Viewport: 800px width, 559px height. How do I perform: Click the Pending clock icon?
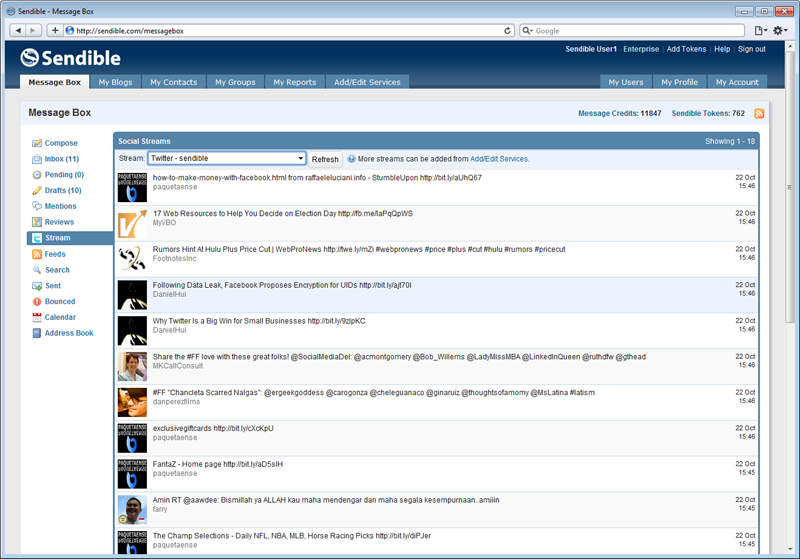click(x=37, y=175)
